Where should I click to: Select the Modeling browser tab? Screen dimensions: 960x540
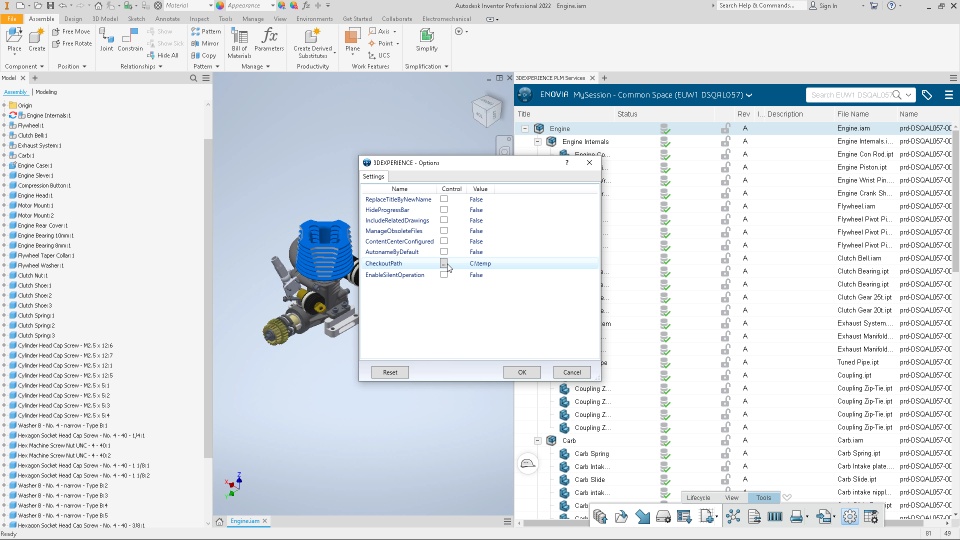coord(46,92)
